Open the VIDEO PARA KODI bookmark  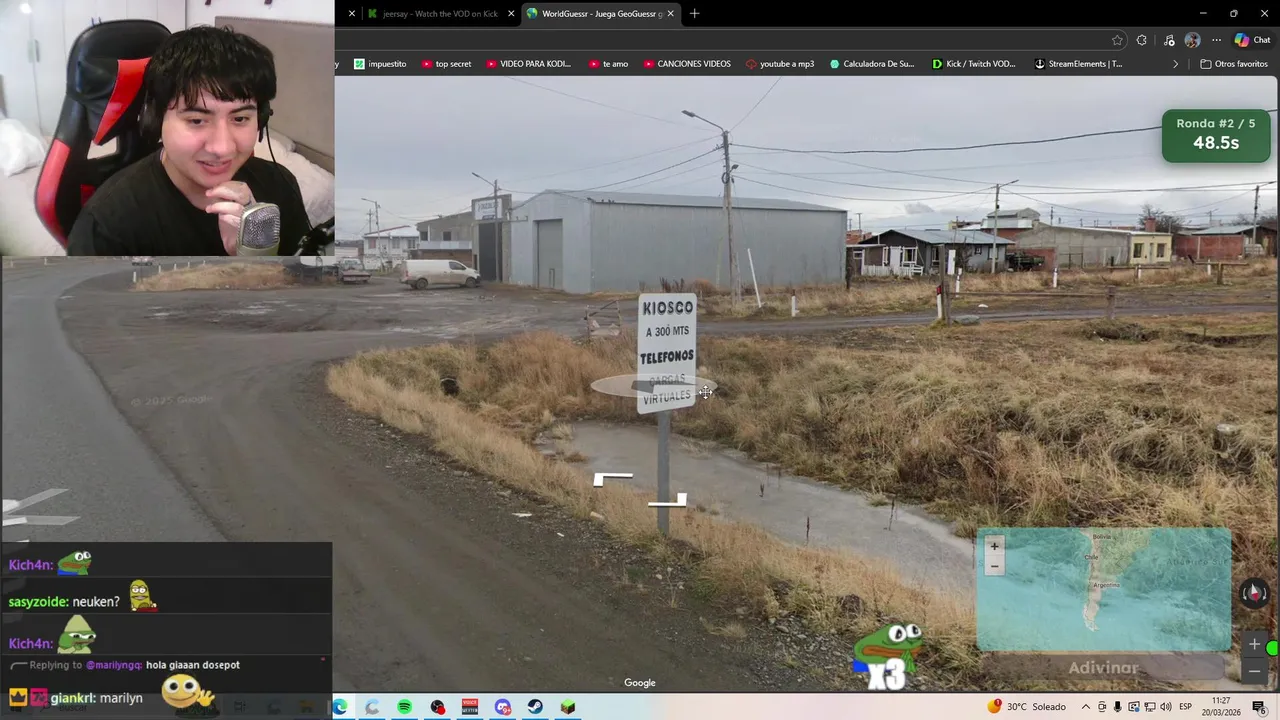click(528, 64)
